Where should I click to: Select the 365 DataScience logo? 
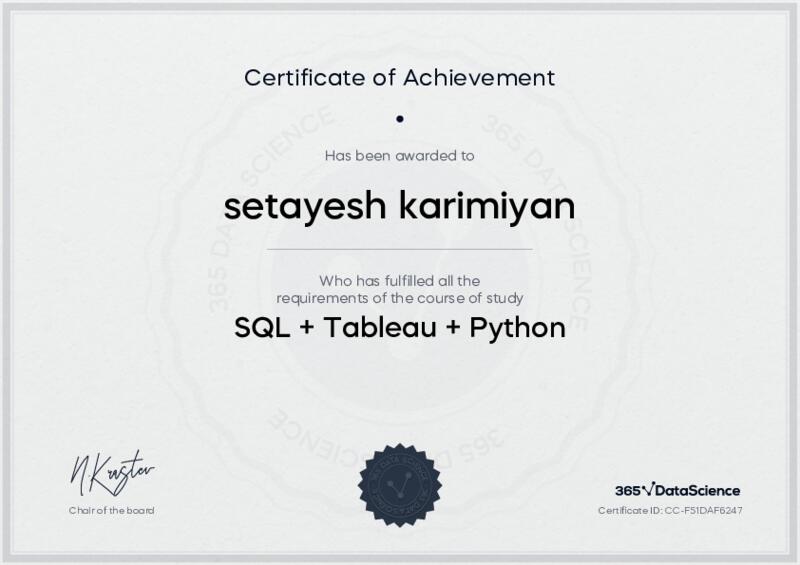pyautogui.click(x=677, y=490)
